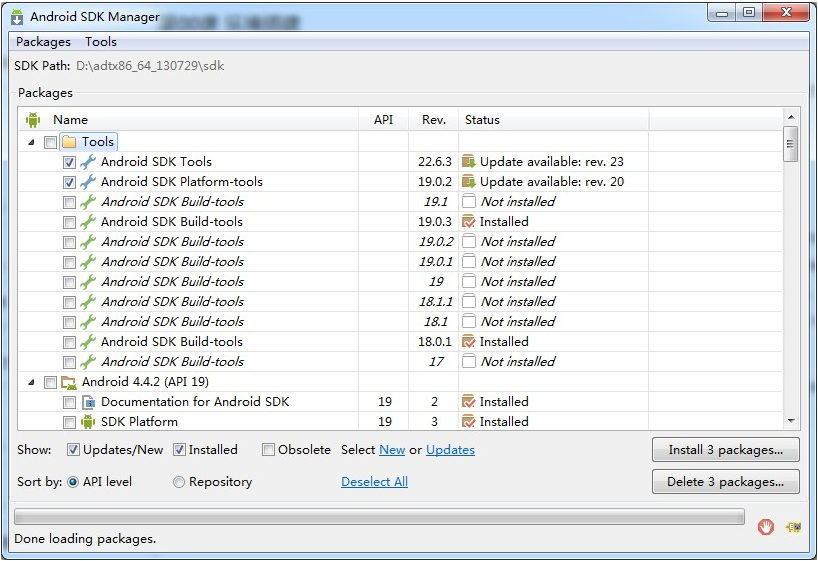Select the Android SDK Build-tools 19.0.1 row name
The width and height of the screenshot is (818, 561).
[x=173, y=261]
